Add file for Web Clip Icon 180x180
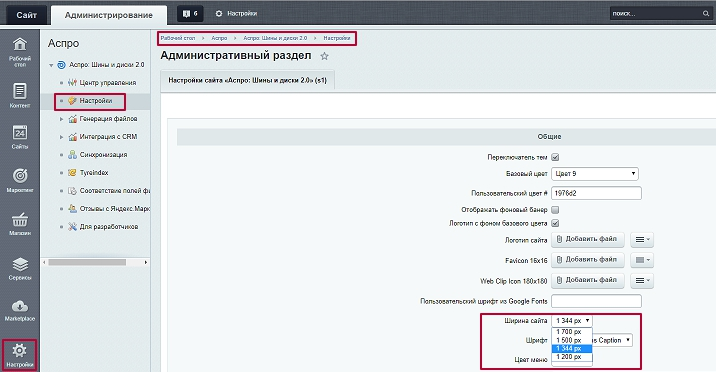 (587, 280)
